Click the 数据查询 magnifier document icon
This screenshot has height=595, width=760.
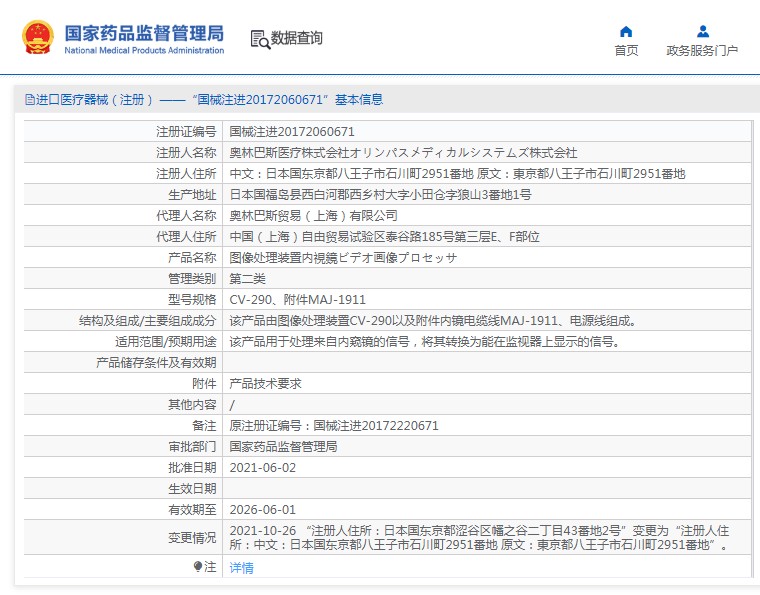pyautogui.click(x=260, y=39)
